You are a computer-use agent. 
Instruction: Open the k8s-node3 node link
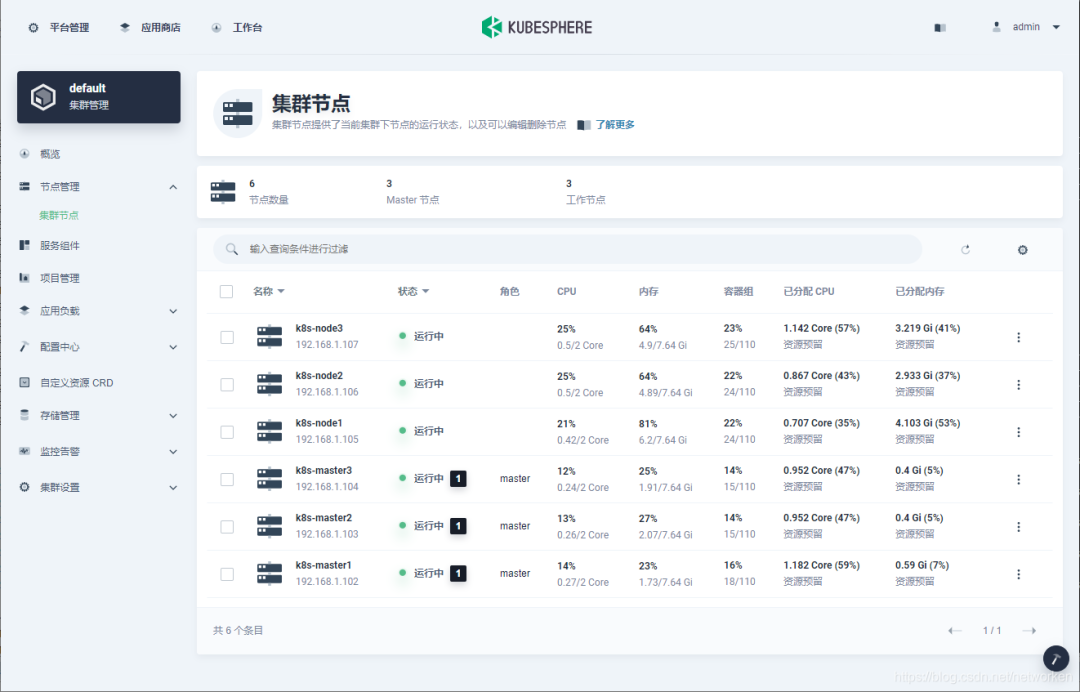(x=319, y=328)
